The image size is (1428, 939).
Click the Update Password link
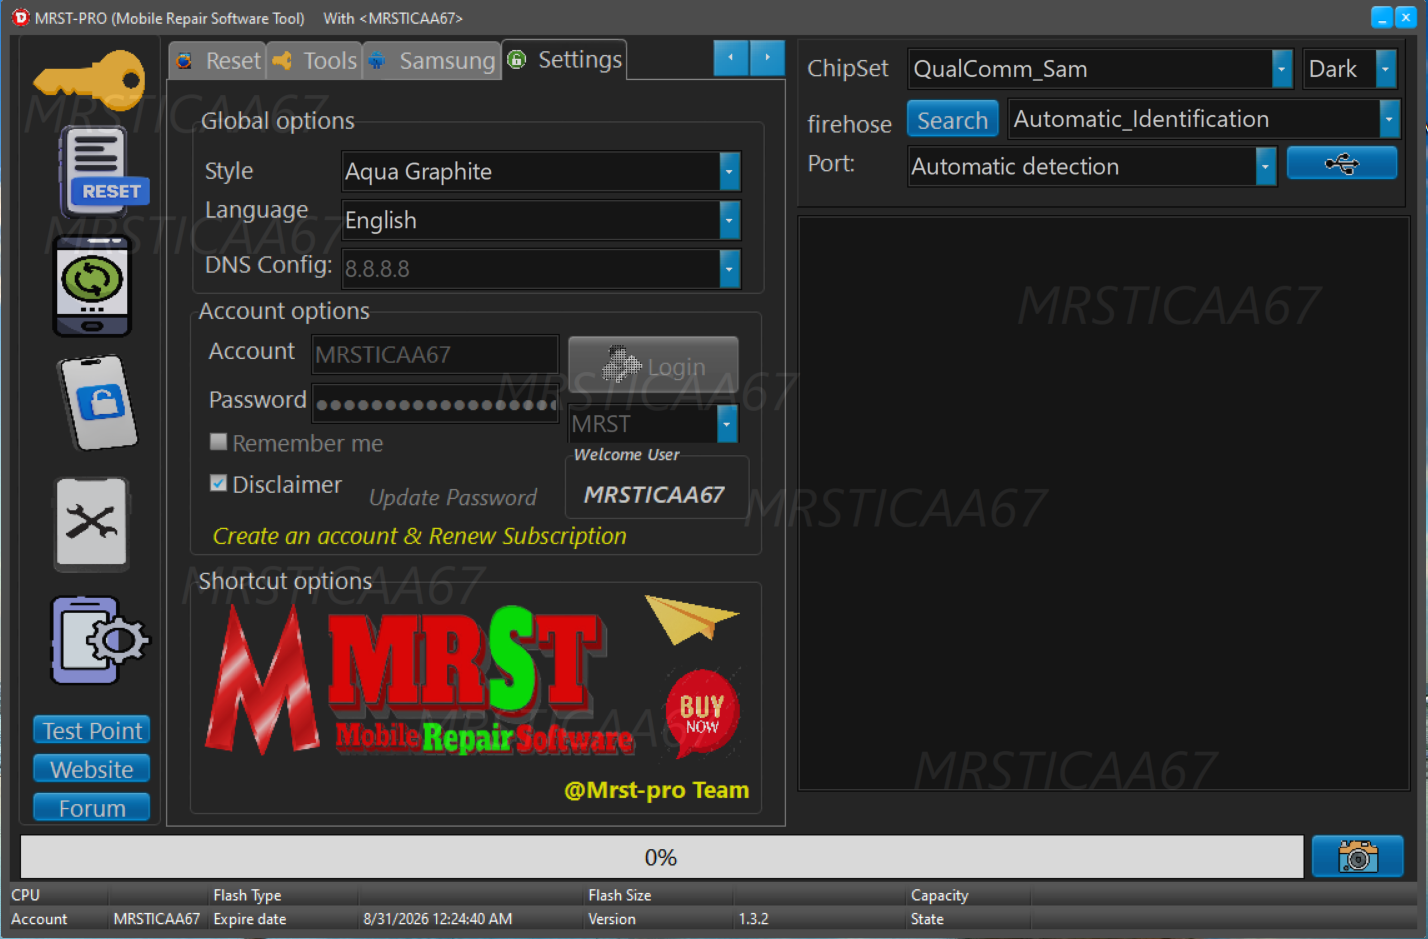click(x=453, y=497)
